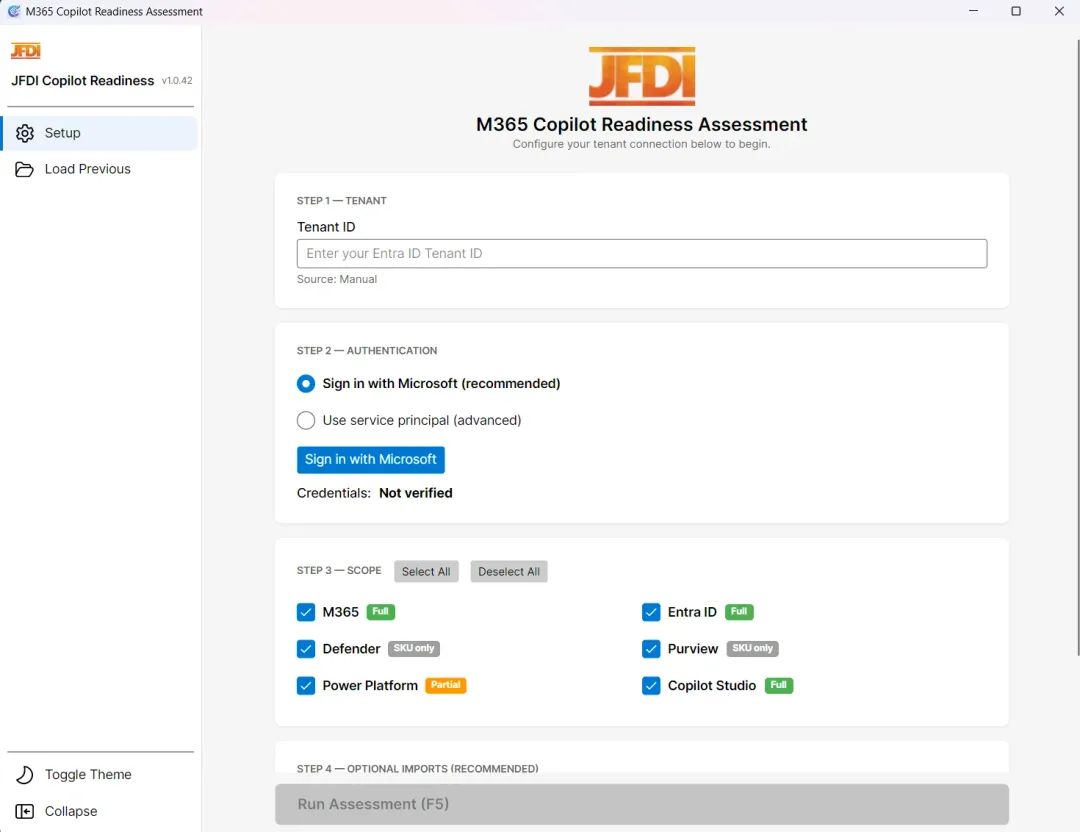Click the blue Sign in with Microsoft button
The height and width of the screenshot is (832, 1080).
[371, 459]
